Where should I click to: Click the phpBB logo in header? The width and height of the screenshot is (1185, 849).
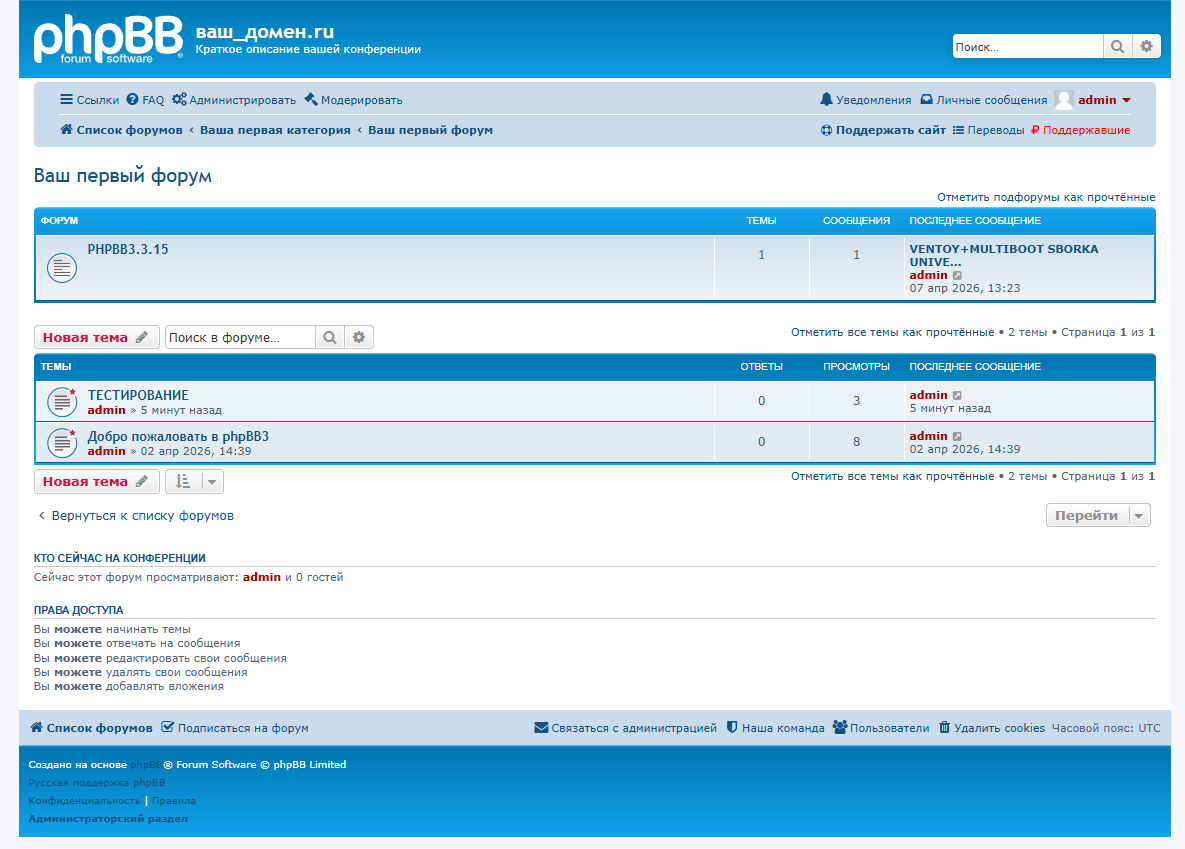(x=108, y=40)
